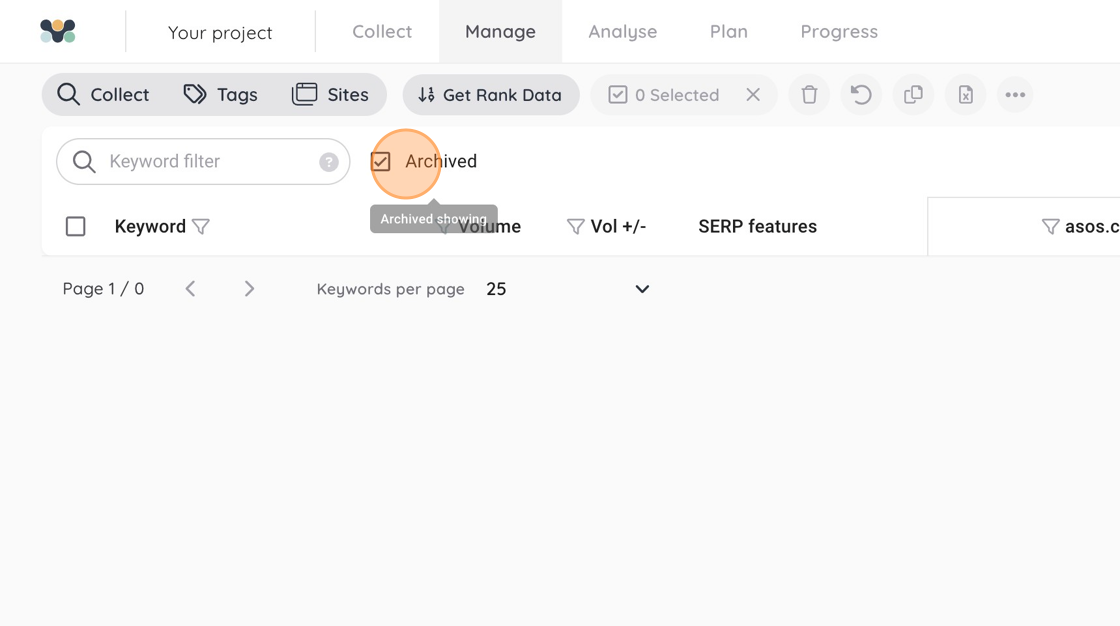
Task: Click the Keyword filter help icon
Action: (329, 162)
